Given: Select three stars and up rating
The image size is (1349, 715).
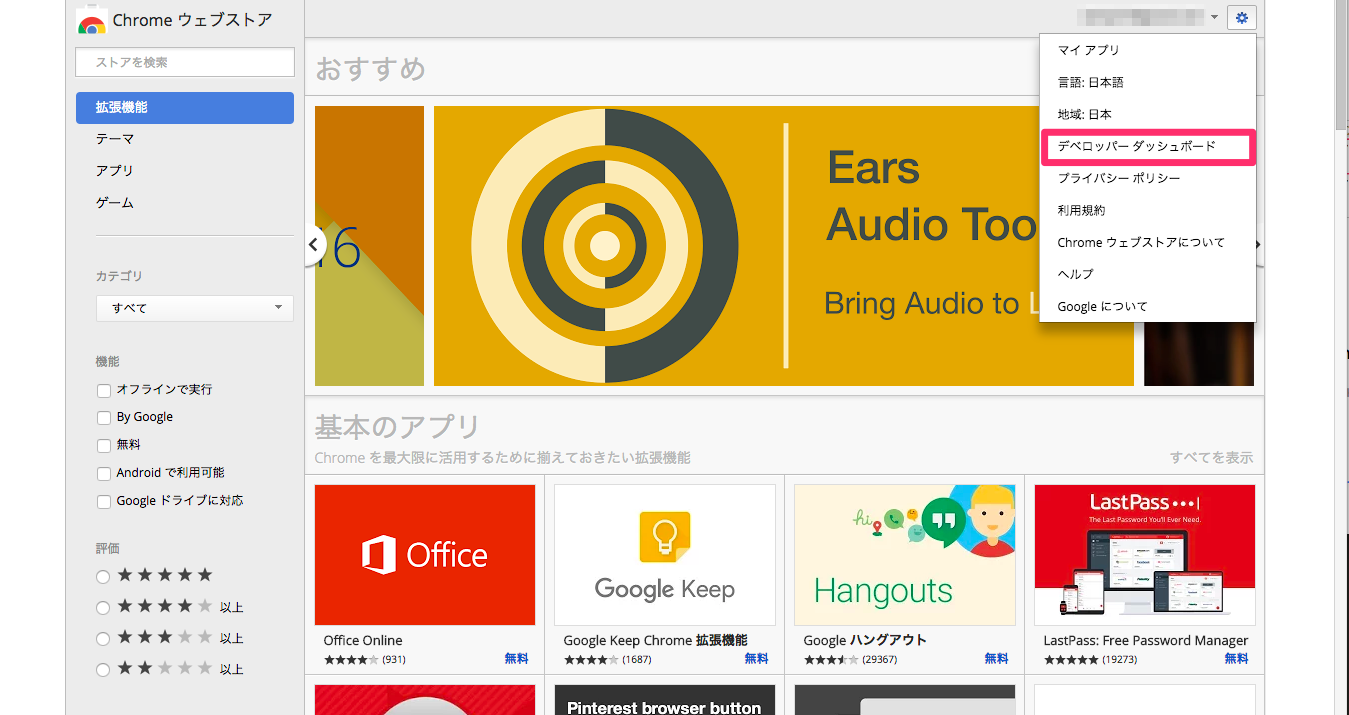Looking at the screenshot, I should (x=103, y=639).
